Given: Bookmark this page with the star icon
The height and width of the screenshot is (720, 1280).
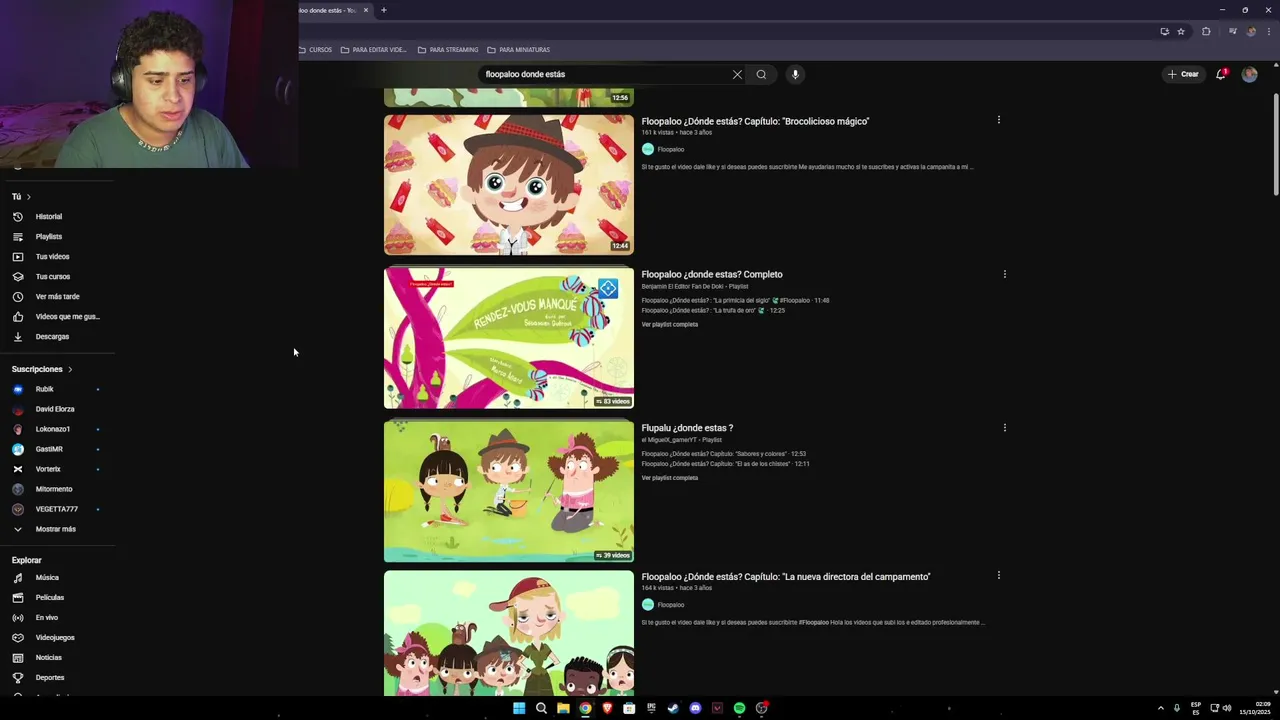Looking at the screenshot, I should 1181,31.
